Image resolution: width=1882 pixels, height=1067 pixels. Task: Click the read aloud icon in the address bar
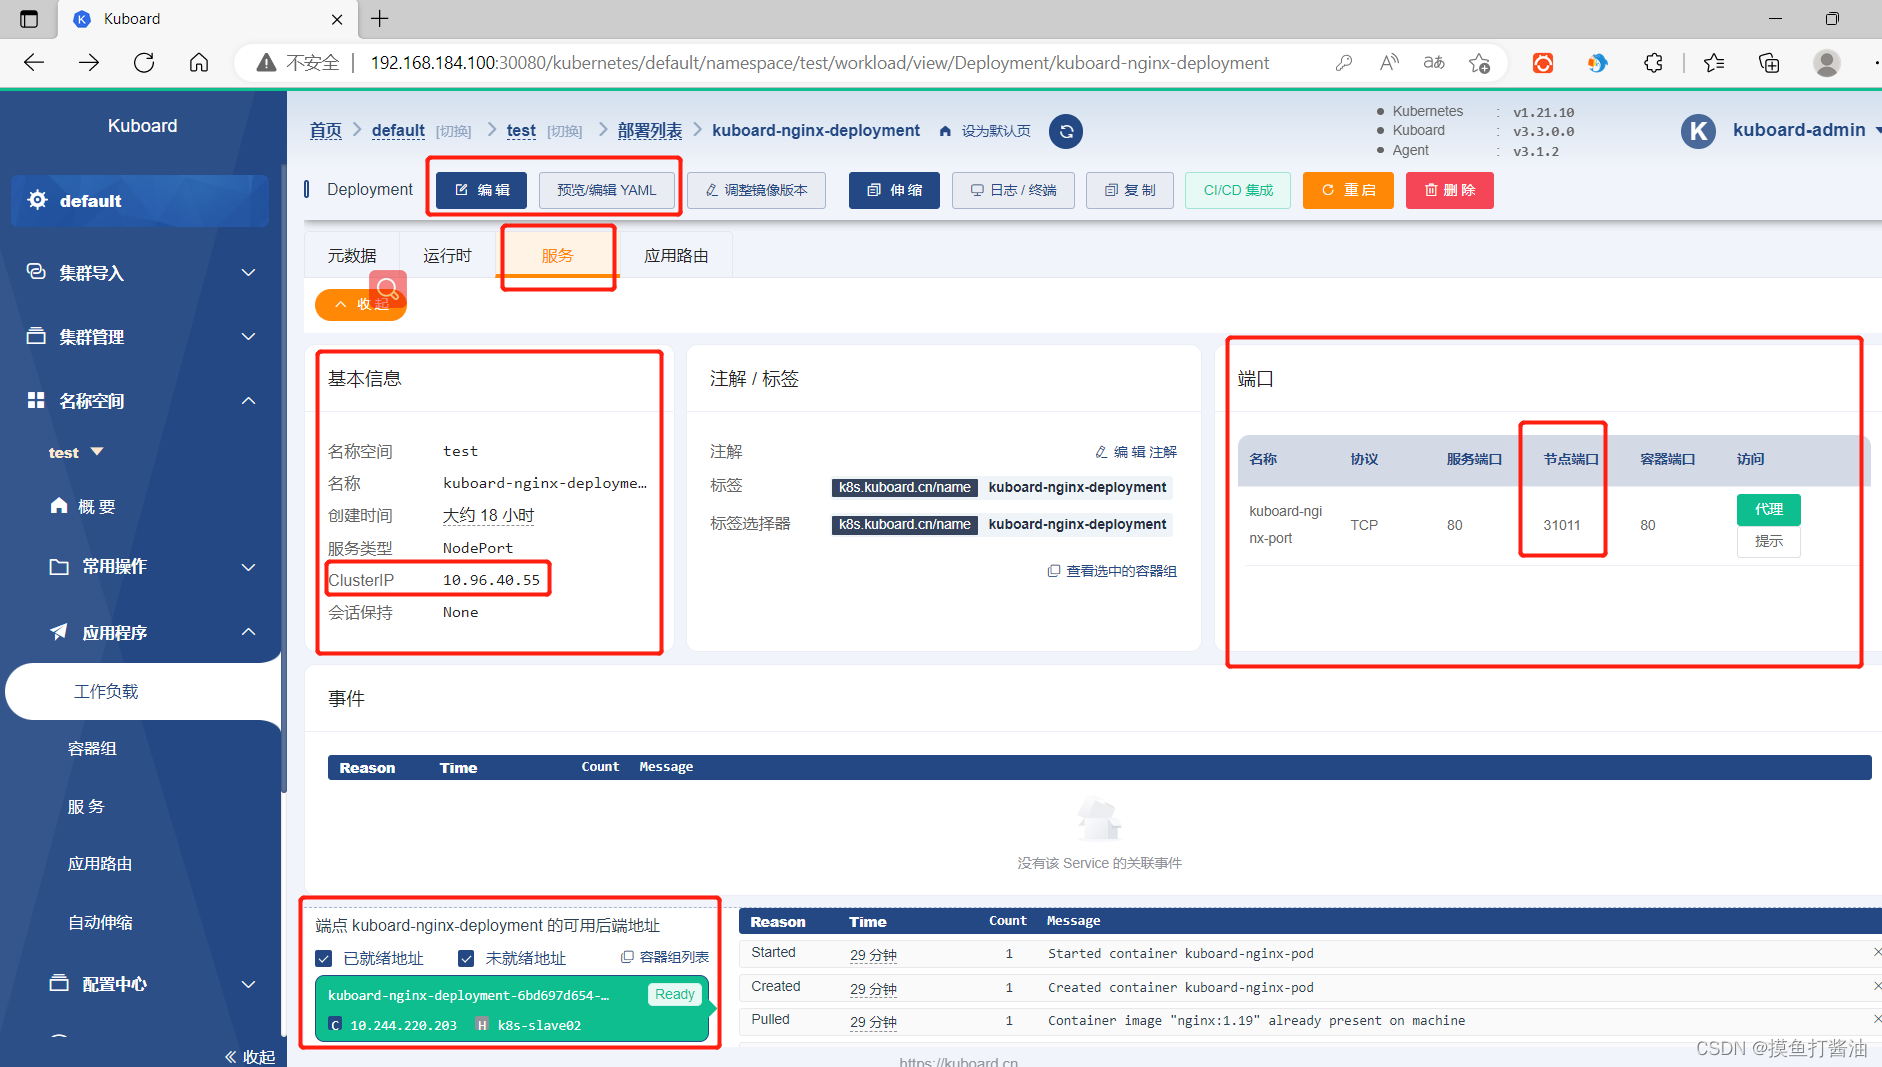point(1389,63)
